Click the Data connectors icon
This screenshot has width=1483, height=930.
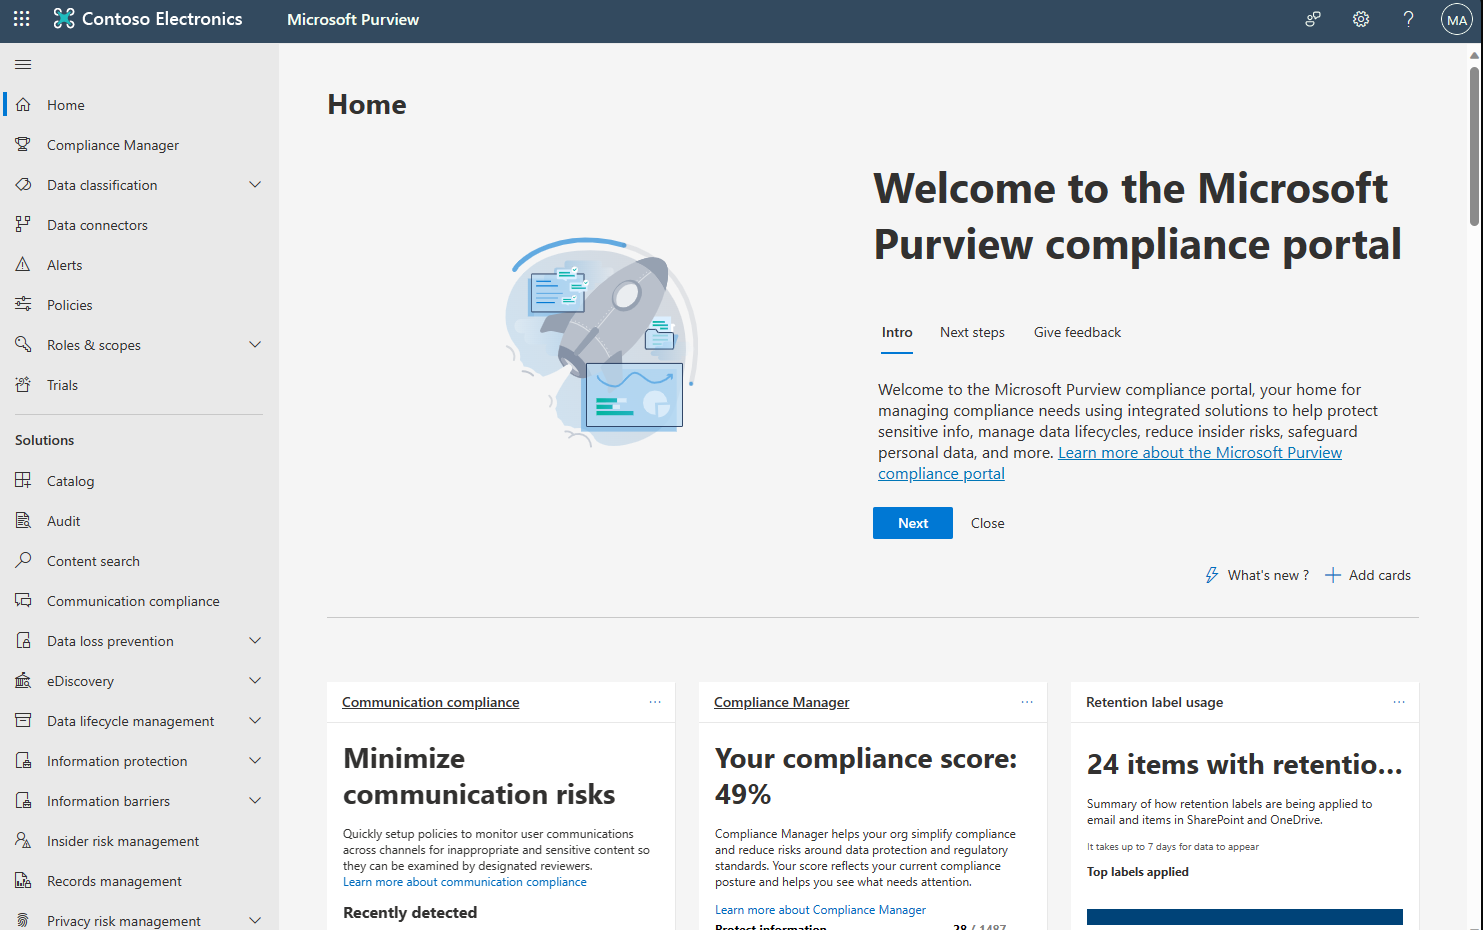[x=23, y=225]
